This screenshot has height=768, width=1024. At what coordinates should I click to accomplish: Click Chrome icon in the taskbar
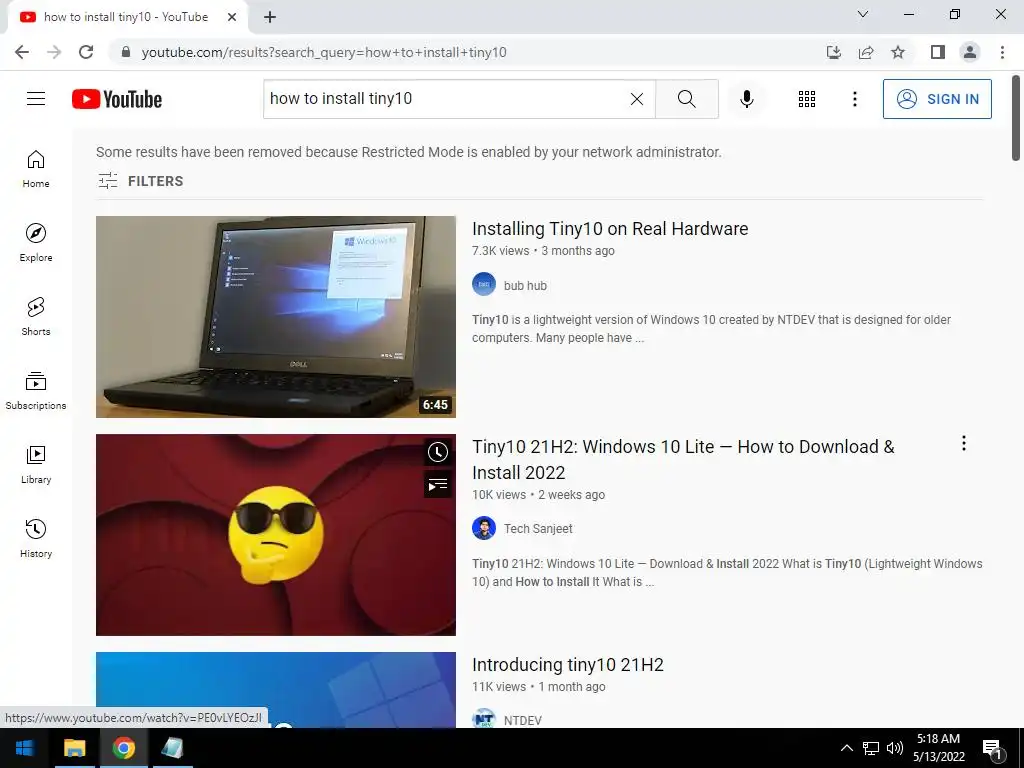click(x=123, y=748)
